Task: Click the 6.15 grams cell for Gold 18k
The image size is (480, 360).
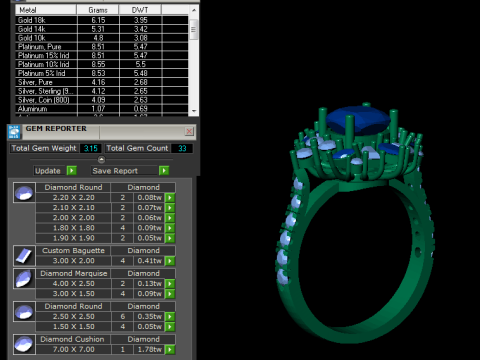Action: point(98,20)
